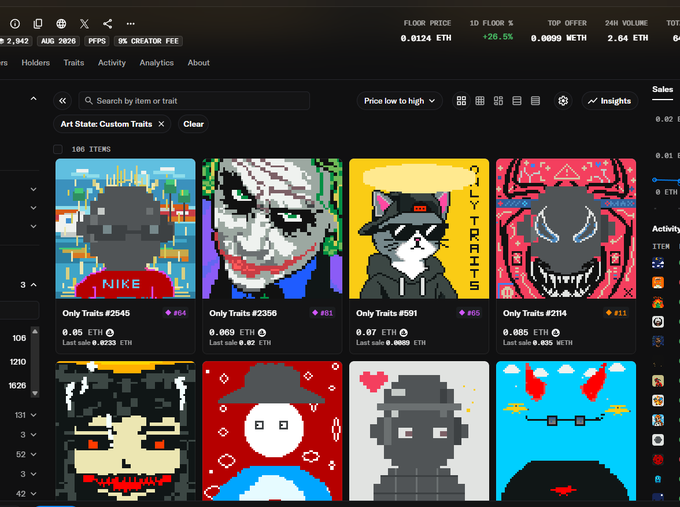
Task: Collapse the top sidebar section chevron
Action: (x=33, y=99)
